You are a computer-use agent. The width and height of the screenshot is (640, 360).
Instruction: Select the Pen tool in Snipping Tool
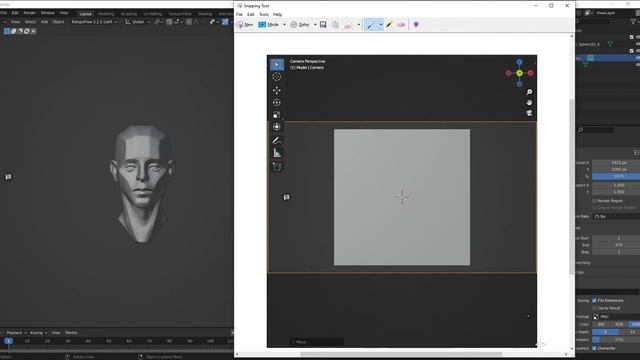pos(371,25)
